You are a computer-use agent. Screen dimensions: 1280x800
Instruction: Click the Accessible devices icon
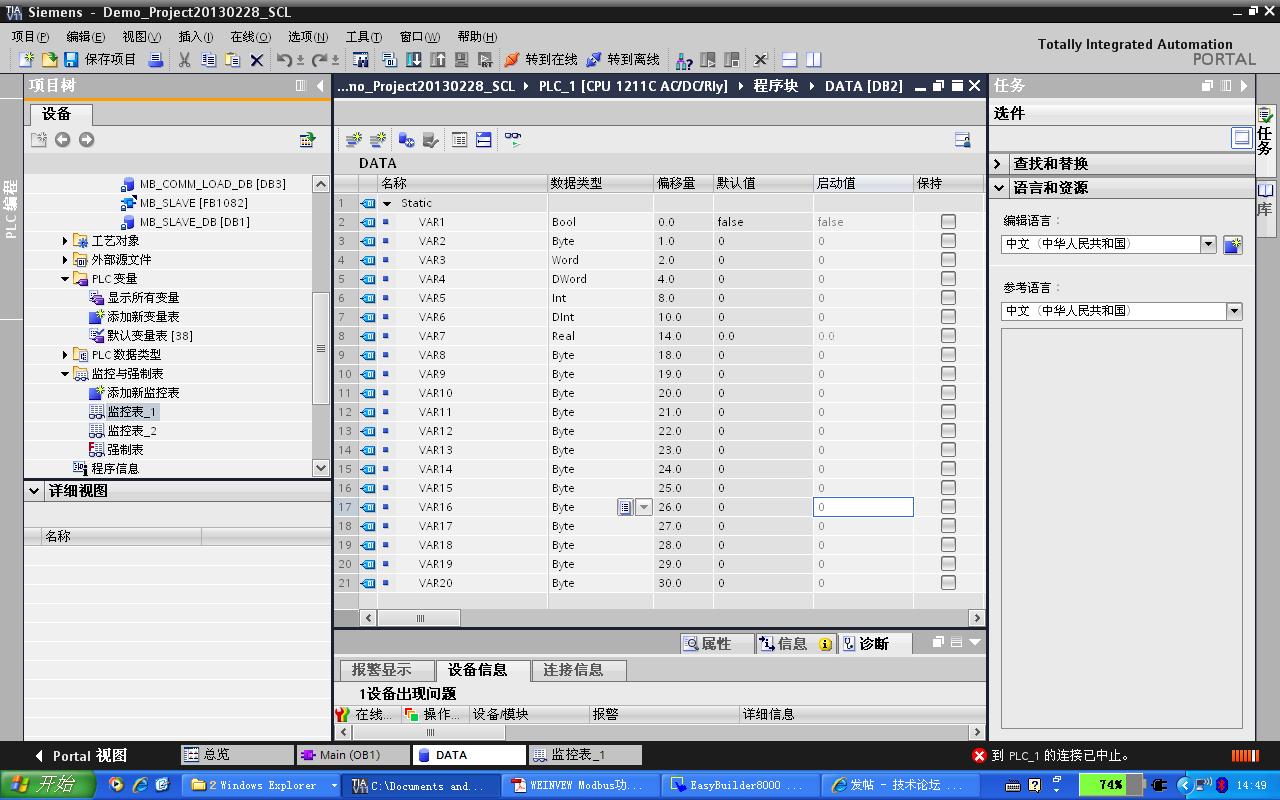684,60
